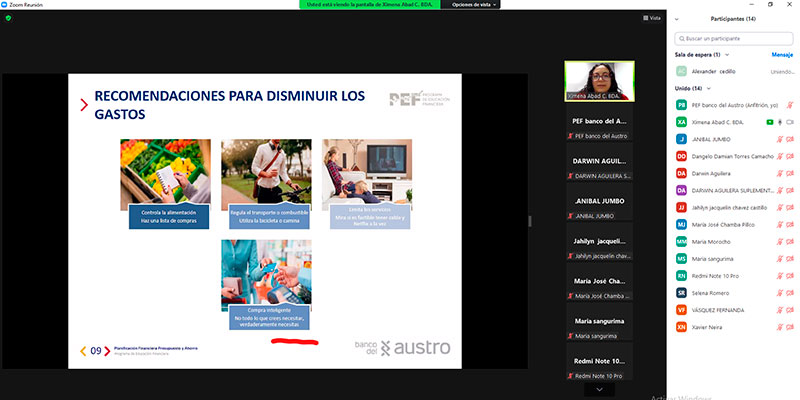Select participant VÁSQUEZ FERNANDA in the list
The width and height of the screenshot is (800, 400).
[x=734, y=310]
